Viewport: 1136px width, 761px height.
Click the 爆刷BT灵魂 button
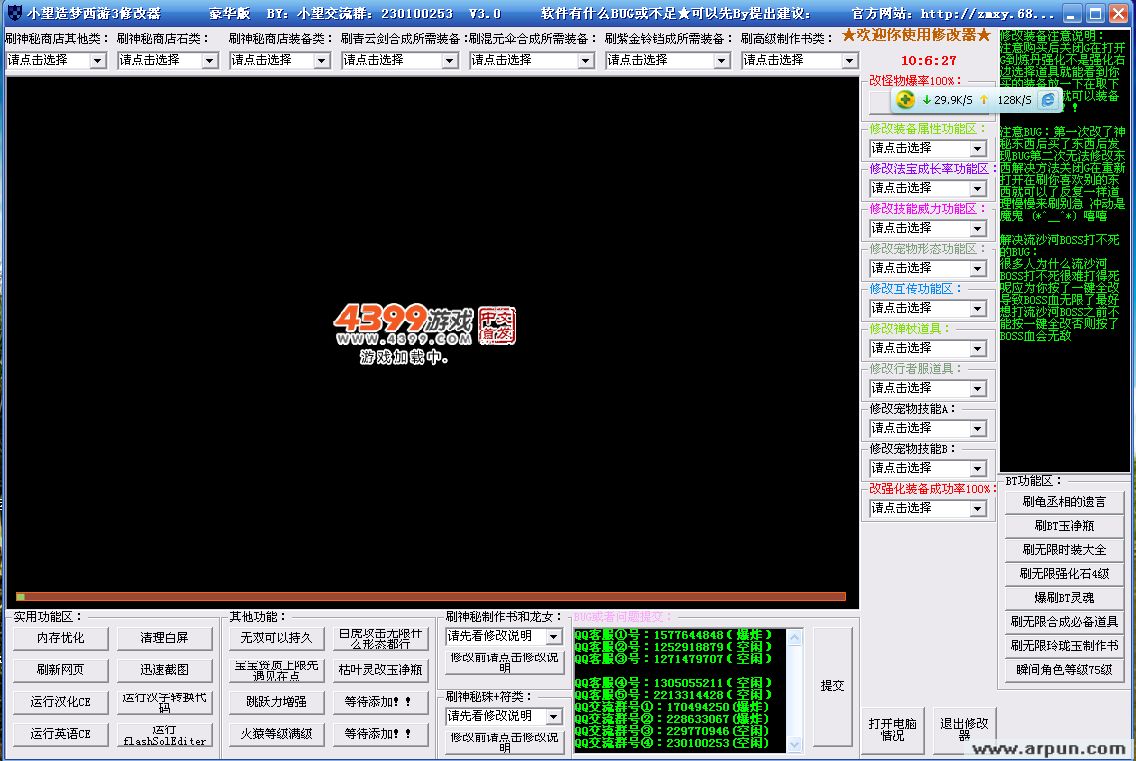[1064, 598]
